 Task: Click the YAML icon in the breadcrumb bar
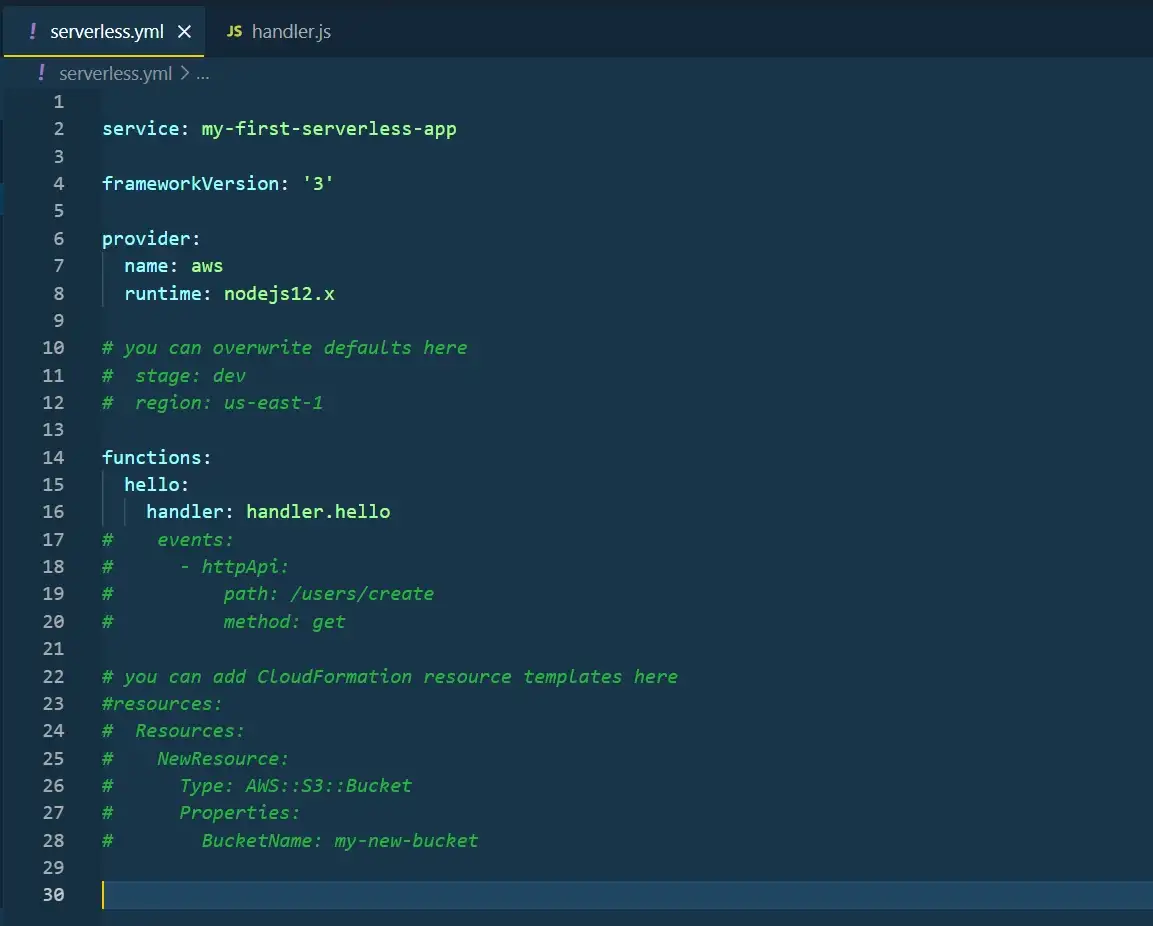tap(41, 73)
